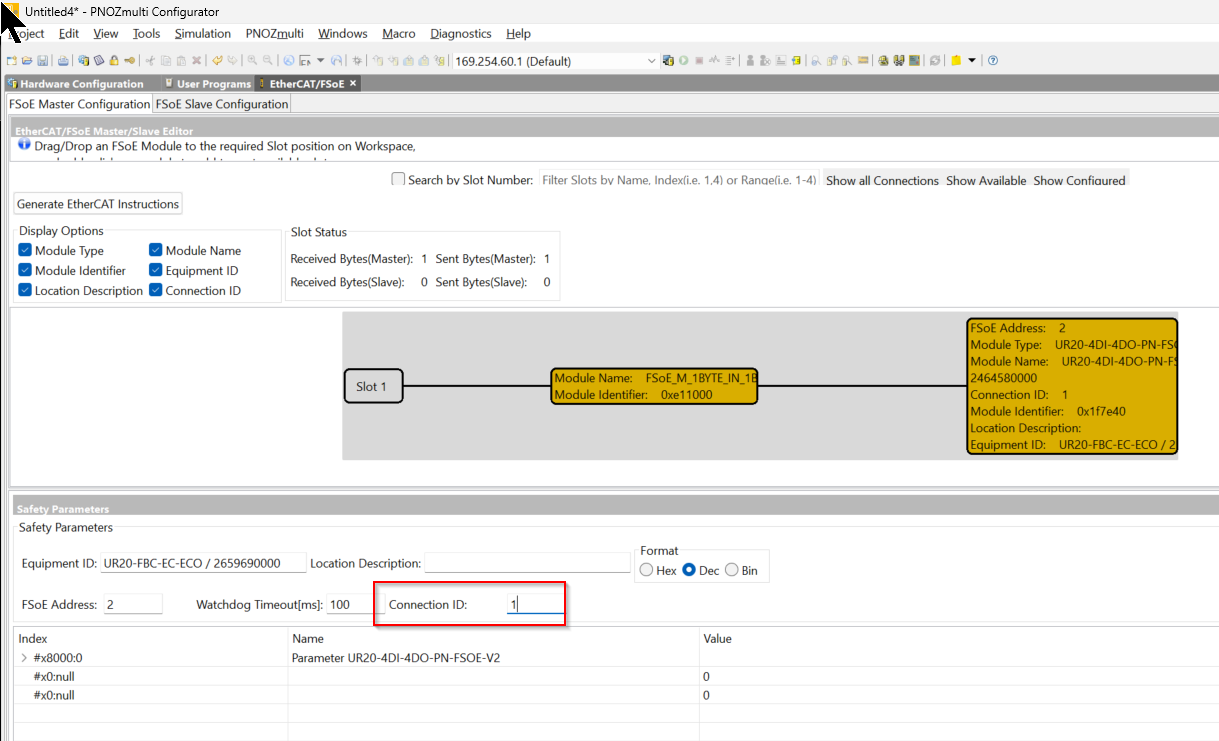Select the Dec format radio button
This screenshot has width=1219, height=741.
point(689,570)
